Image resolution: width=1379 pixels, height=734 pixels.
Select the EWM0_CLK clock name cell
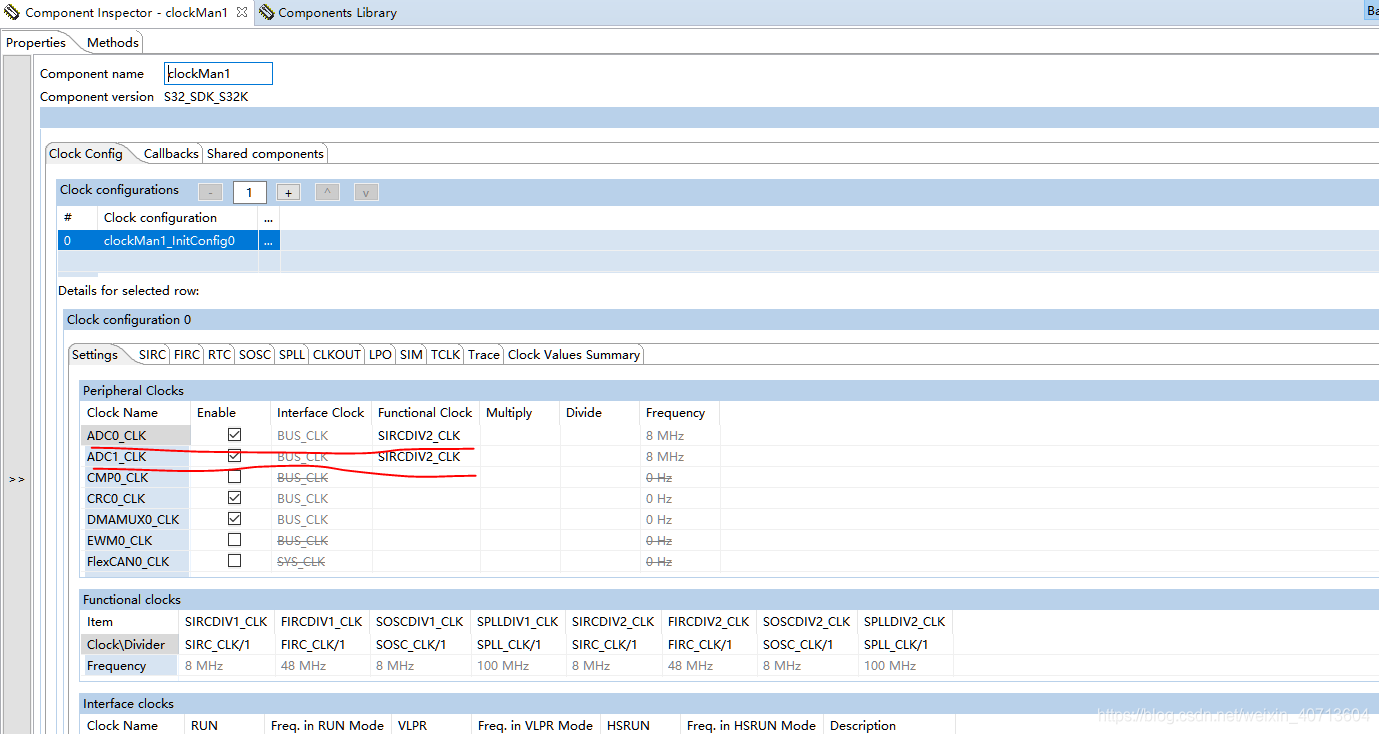coord(135,540)
